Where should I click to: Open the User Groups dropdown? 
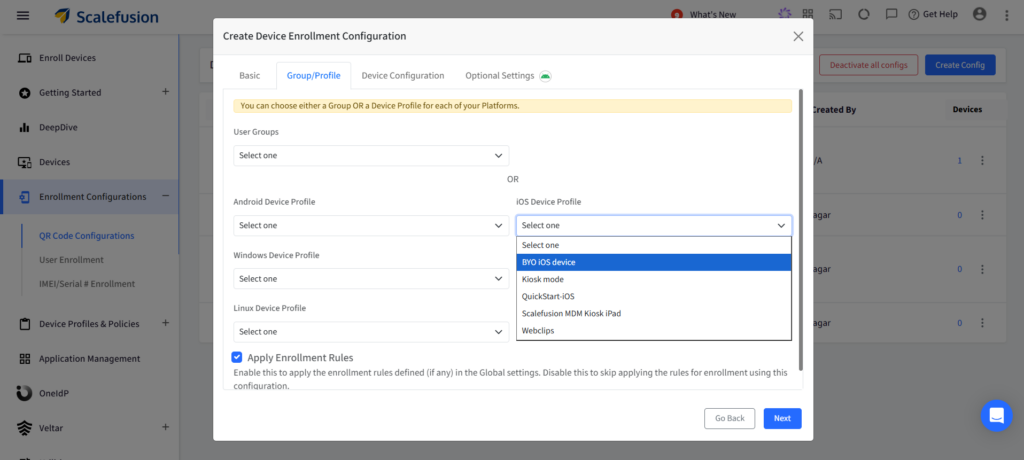point(371,156)
